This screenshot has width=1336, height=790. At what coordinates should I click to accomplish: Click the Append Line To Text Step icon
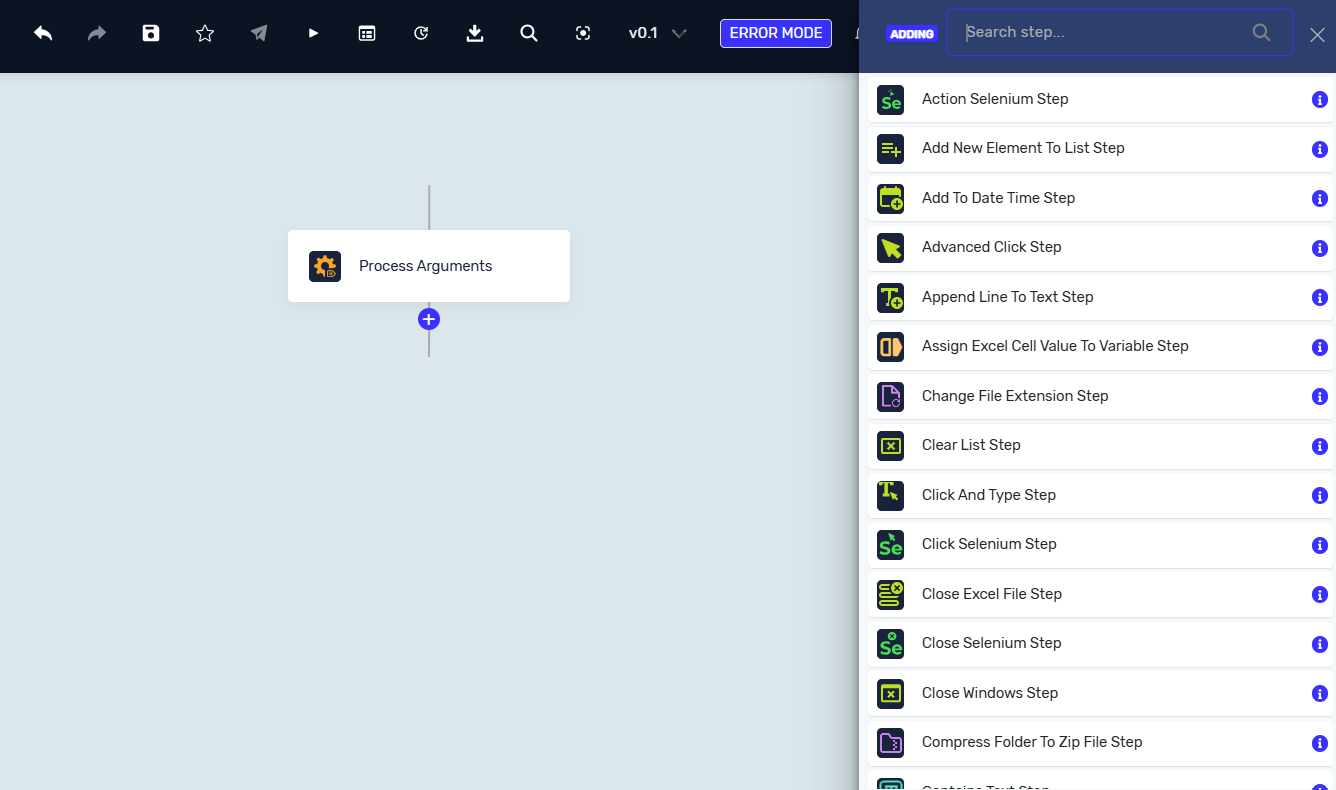[x=890, y=297]
